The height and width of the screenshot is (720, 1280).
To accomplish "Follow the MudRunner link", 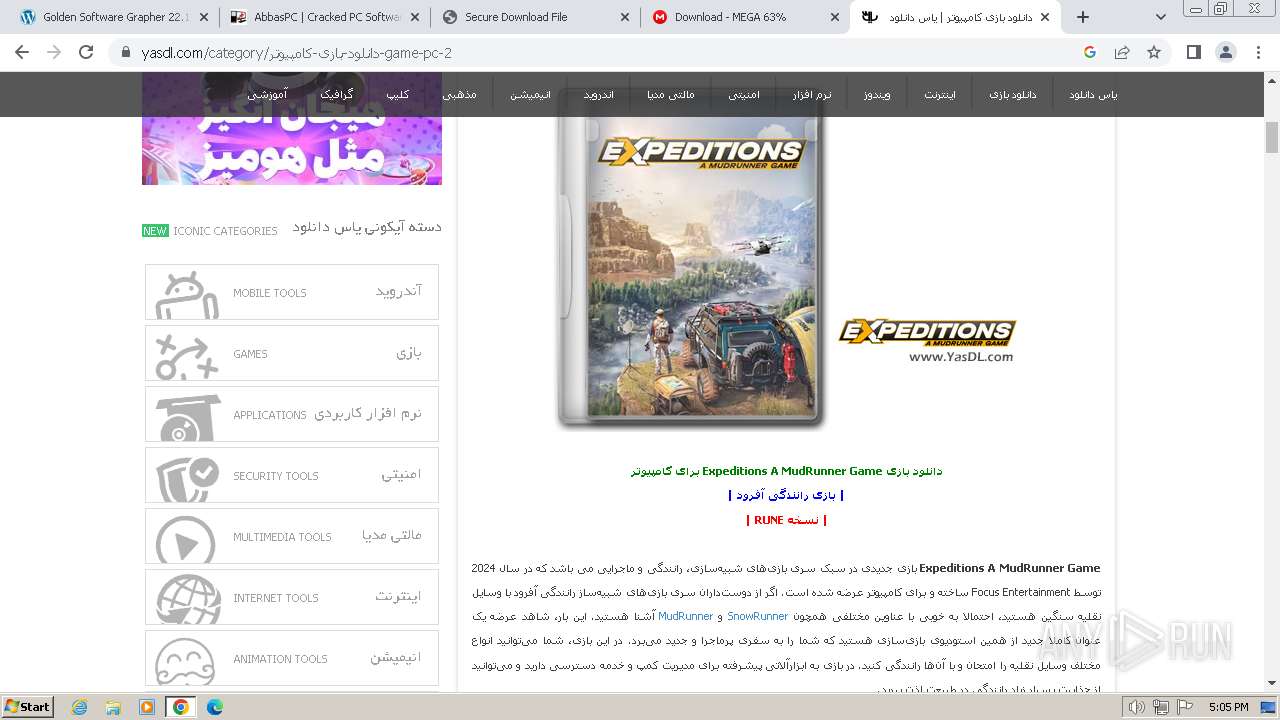I will (685, 616).
